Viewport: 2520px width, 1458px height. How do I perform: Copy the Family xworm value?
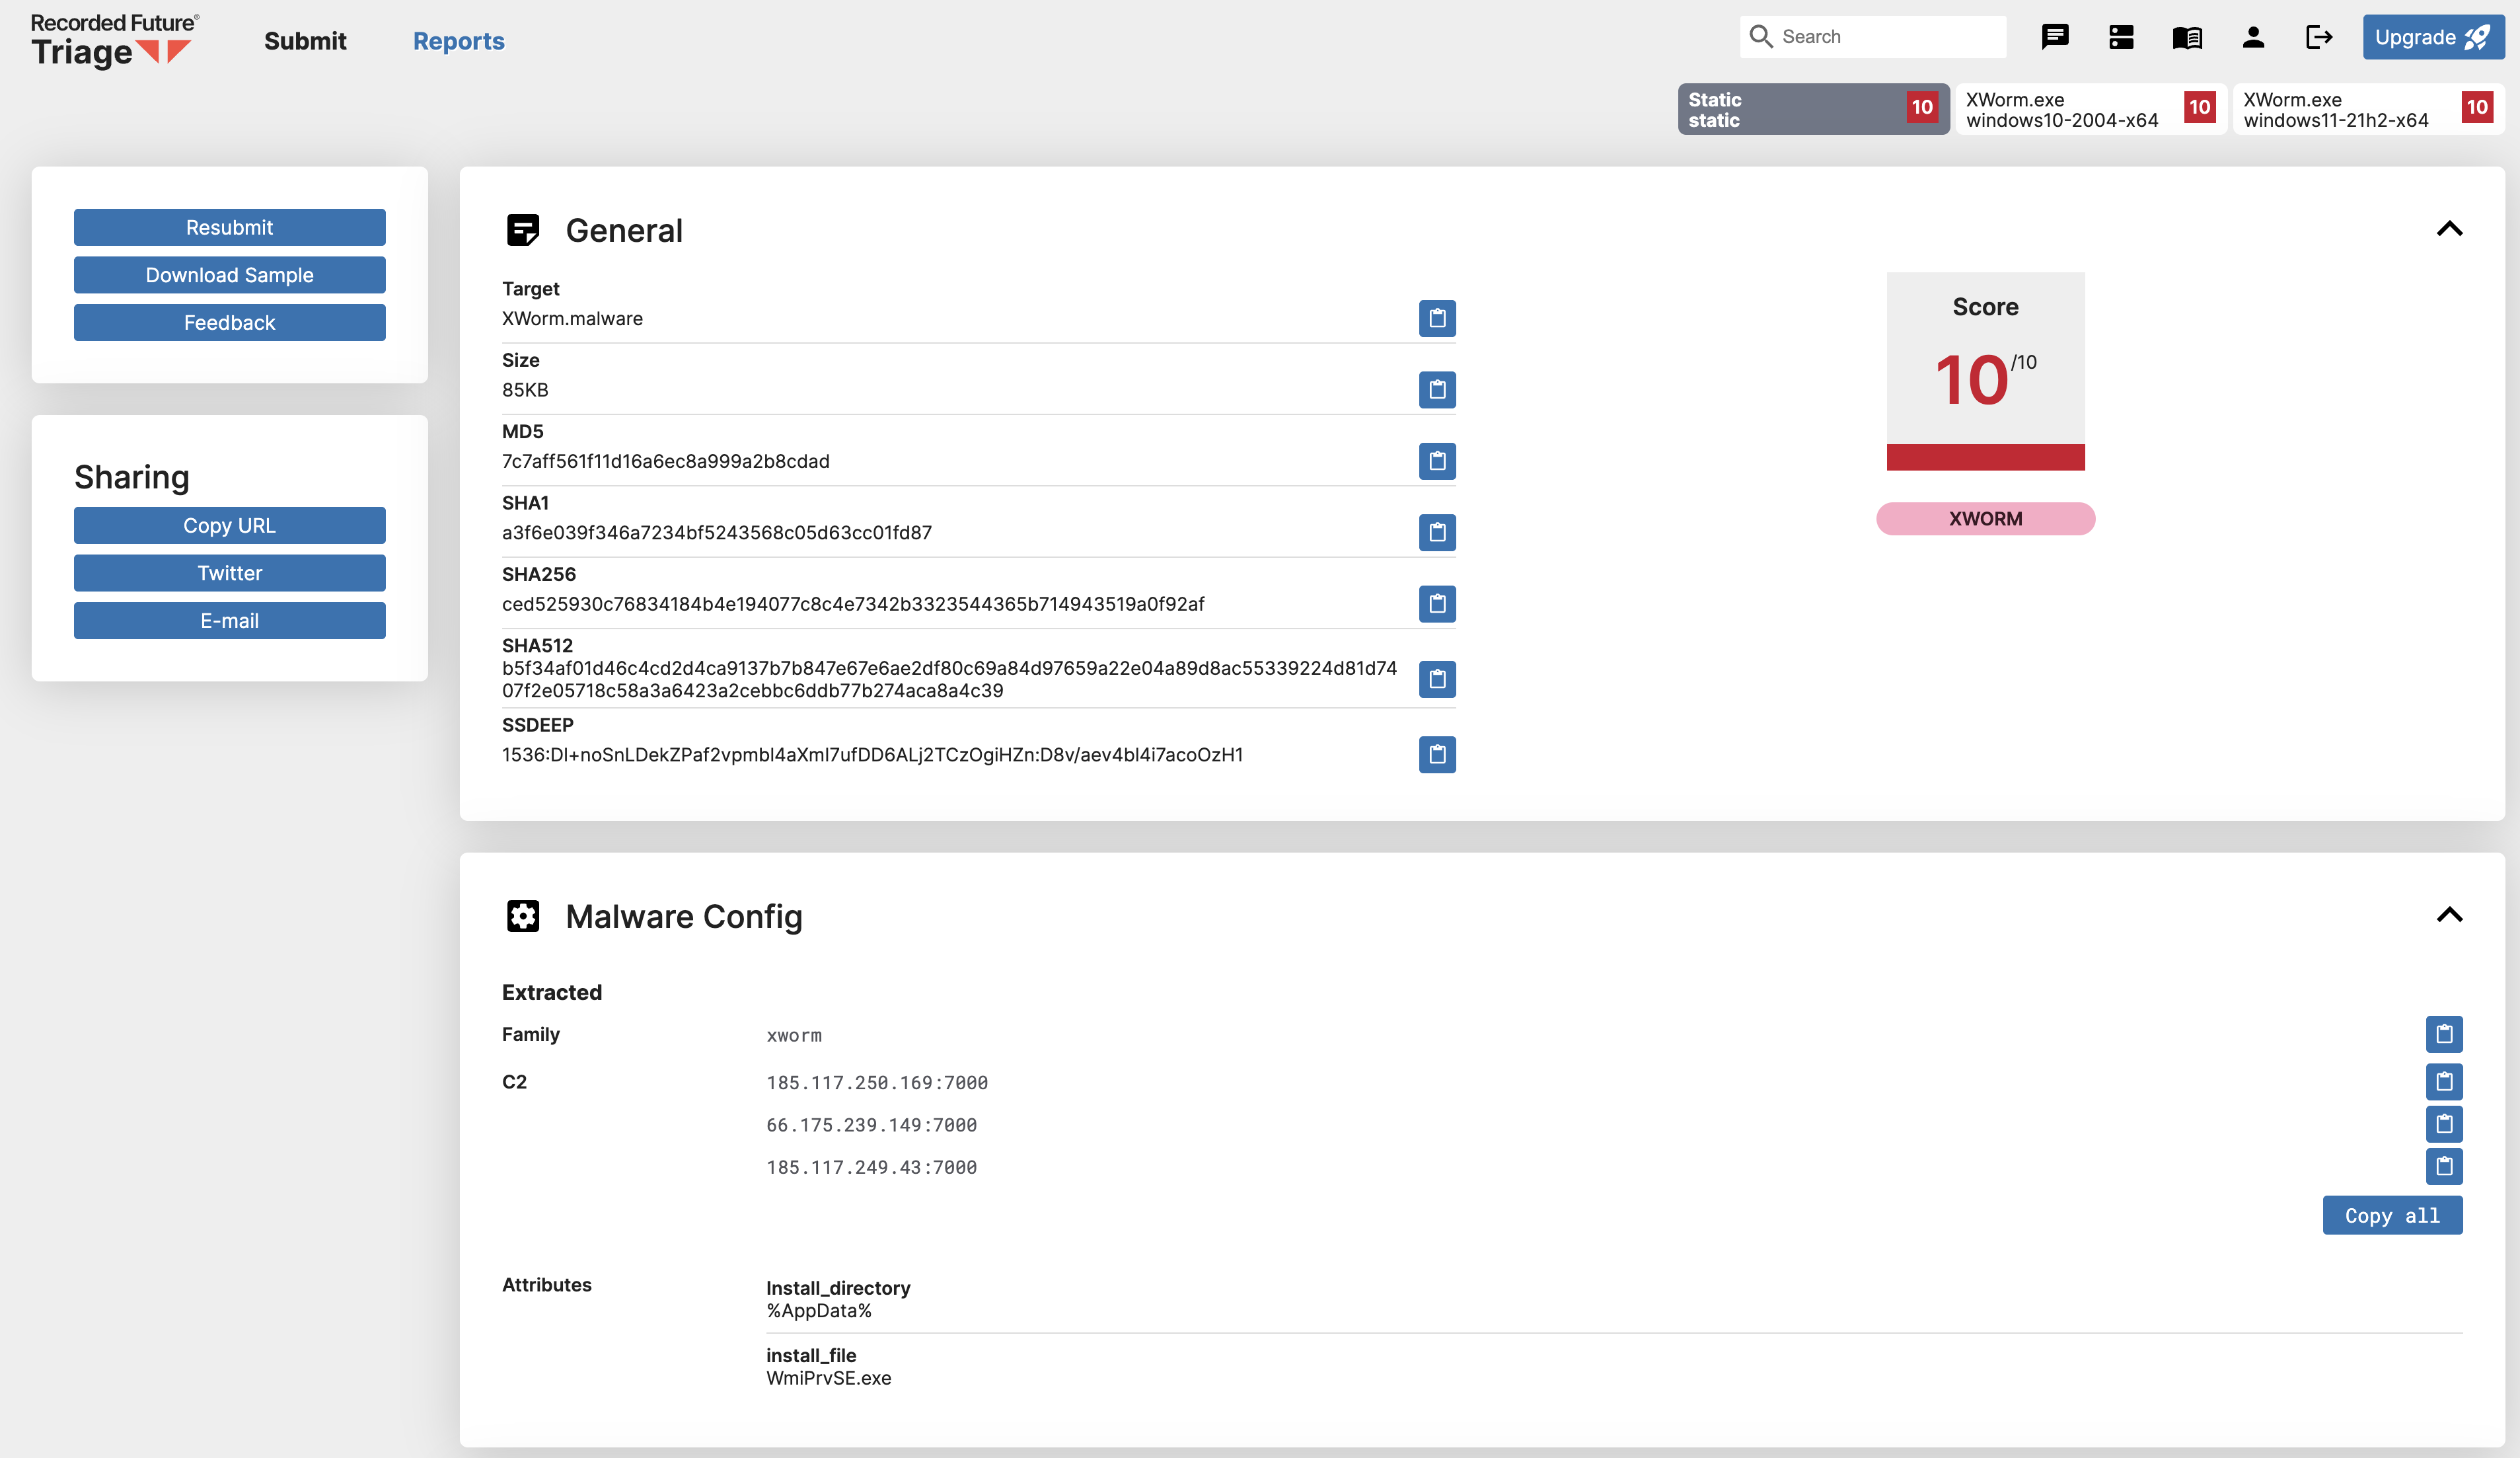[2443, 1034]
